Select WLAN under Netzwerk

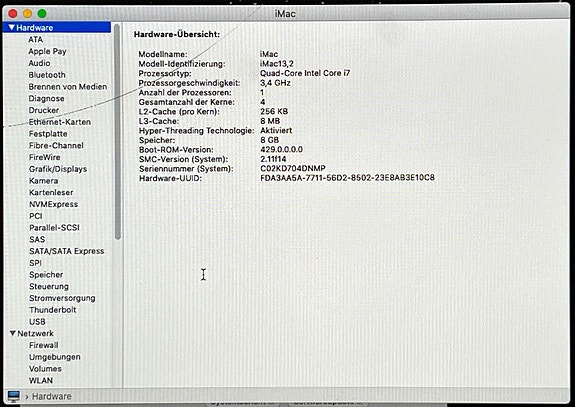click(x=41, y=380)
